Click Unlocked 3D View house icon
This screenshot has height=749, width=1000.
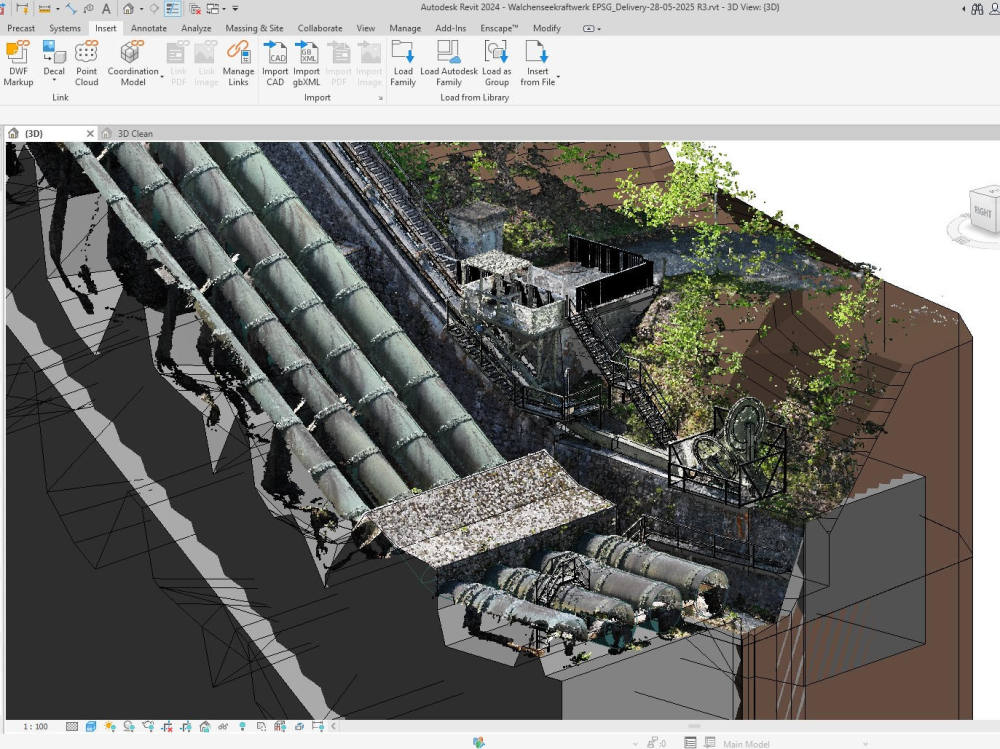(205, 727)
